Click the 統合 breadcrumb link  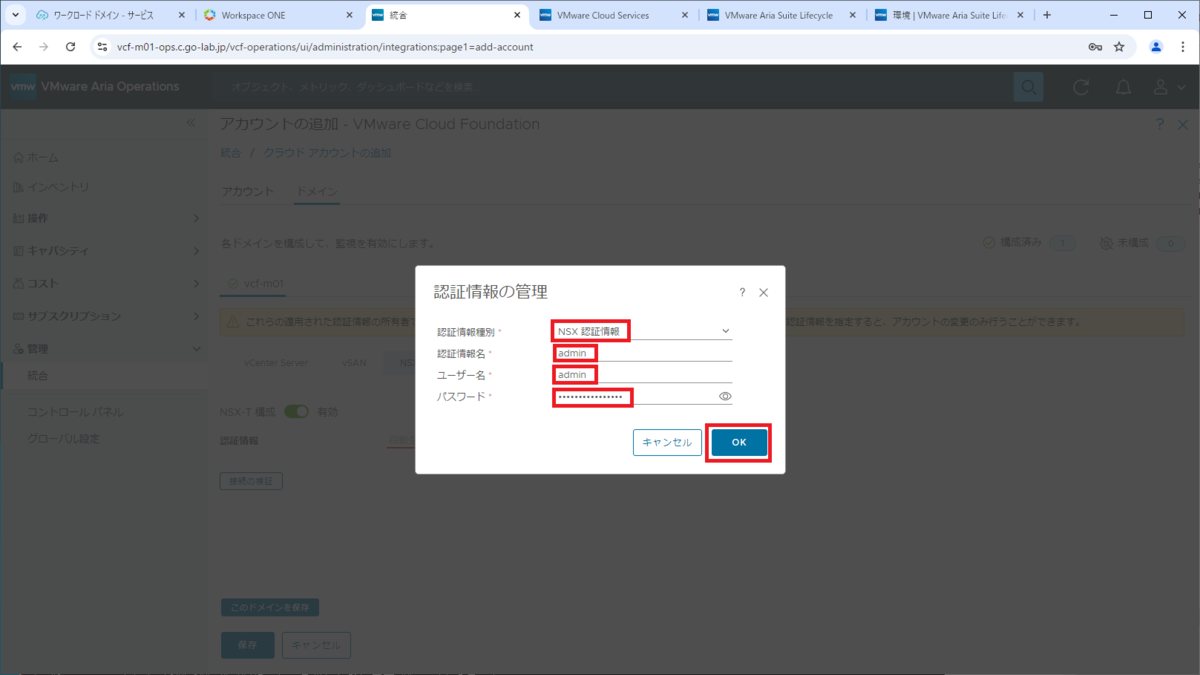click(x=230, y=153)
